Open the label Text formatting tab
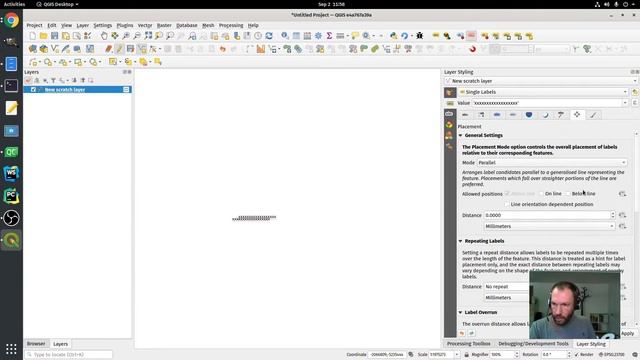Screen dimensions: 640x360 465,115
